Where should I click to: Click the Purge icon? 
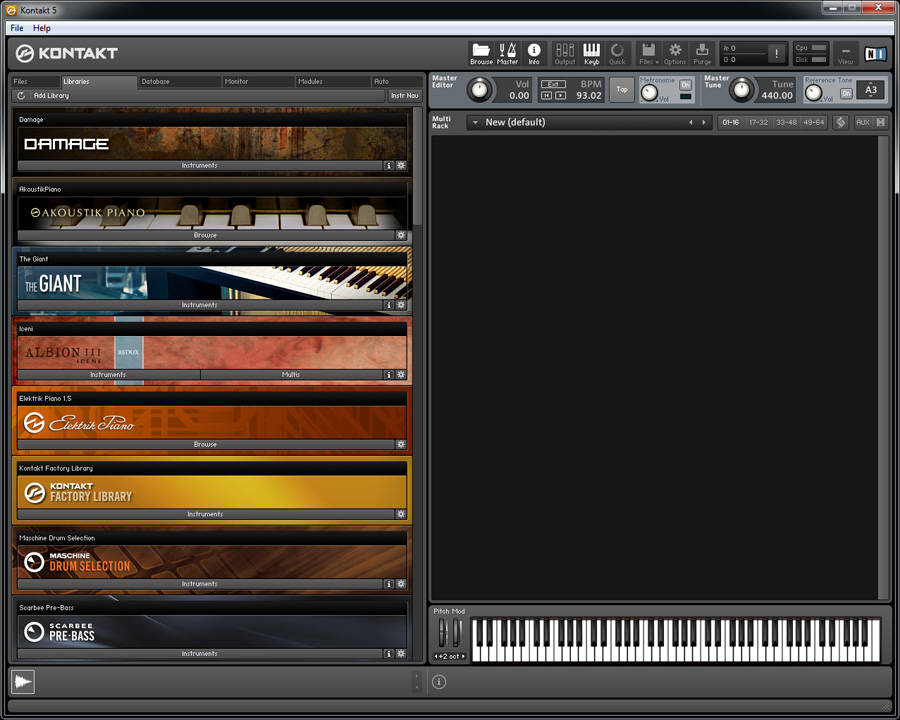[702, 52]
